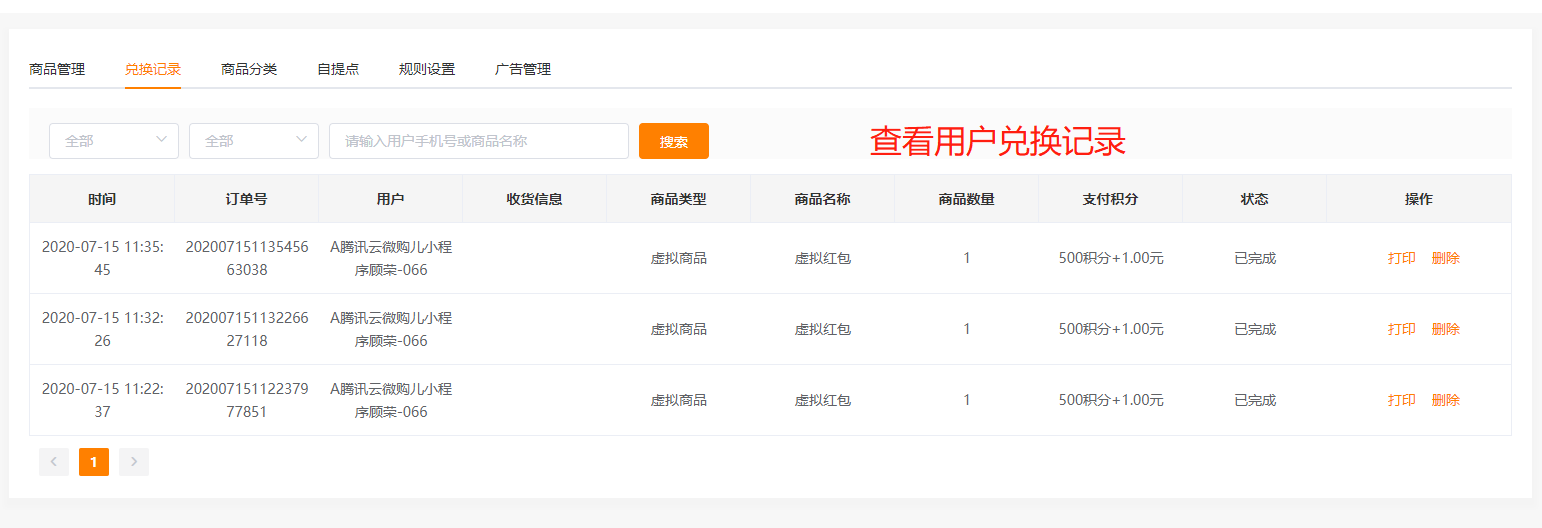The width and height of the screenshot is (1542, 528).
Task: Open 规则设置 tab
Action: tap(427, 69)
